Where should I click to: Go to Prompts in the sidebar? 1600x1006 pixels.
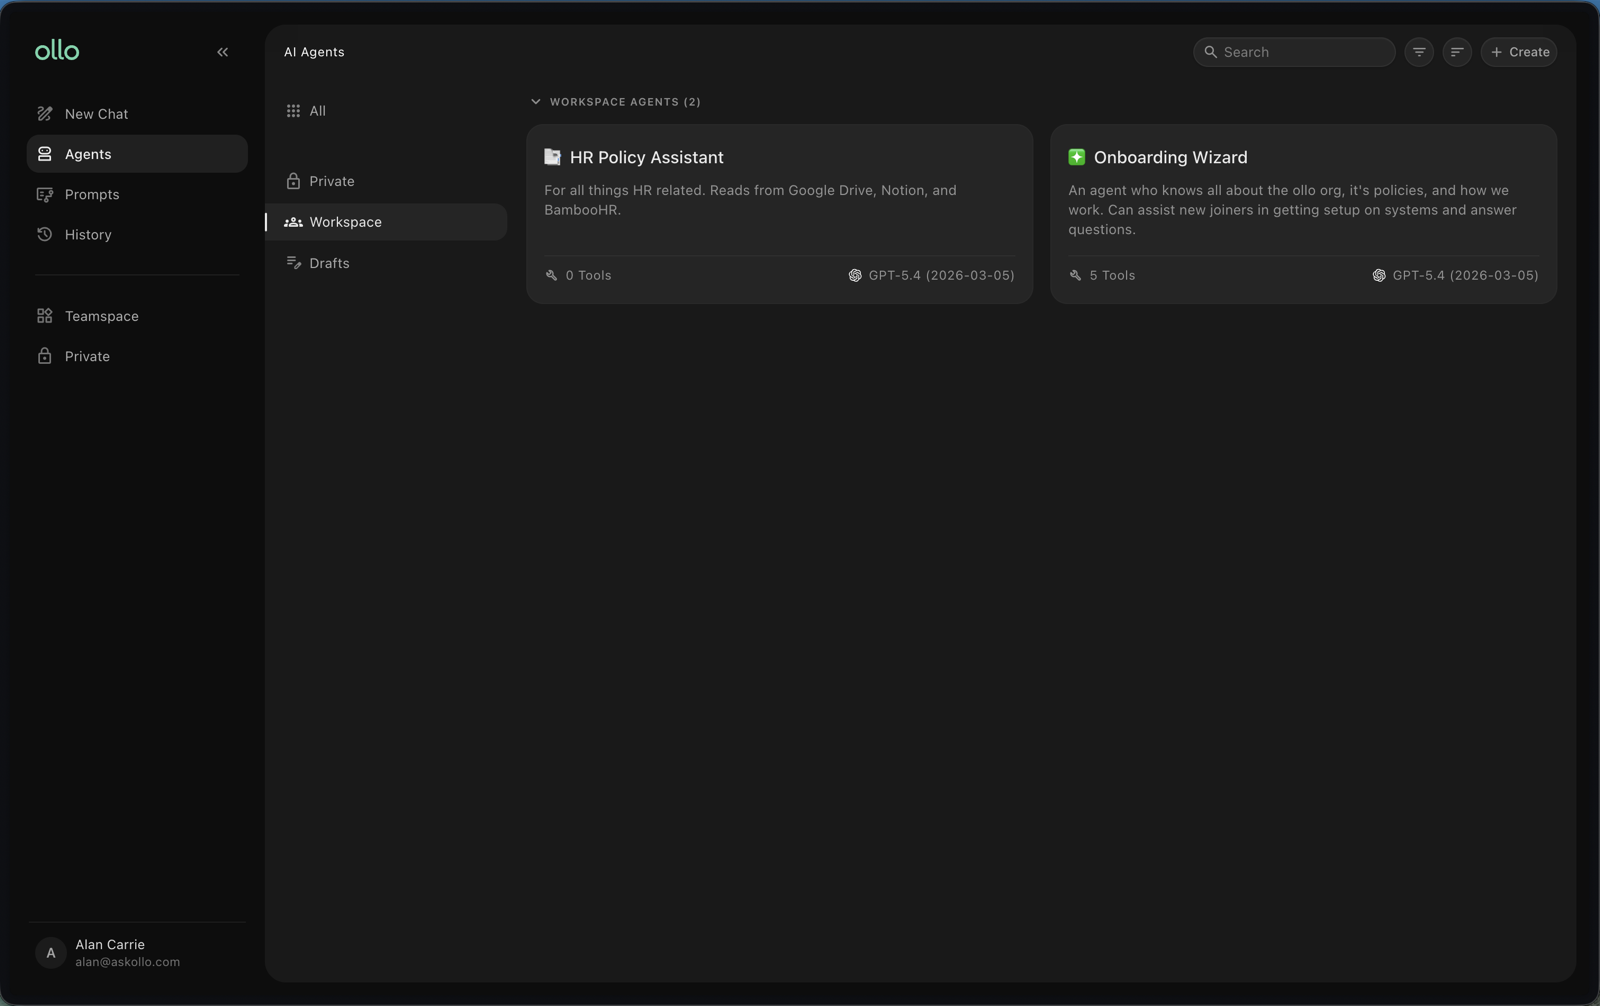[137, 194]
